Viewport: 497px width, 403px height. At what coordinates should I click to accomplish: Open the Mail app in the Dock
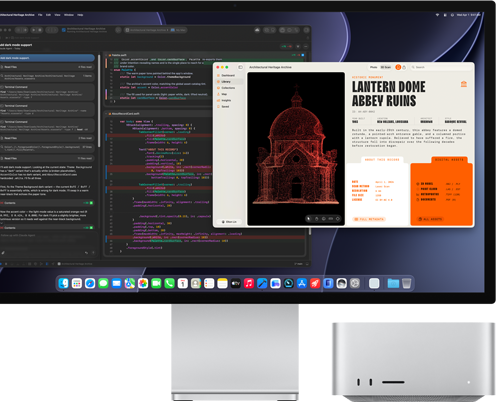(x=116, y=283)
